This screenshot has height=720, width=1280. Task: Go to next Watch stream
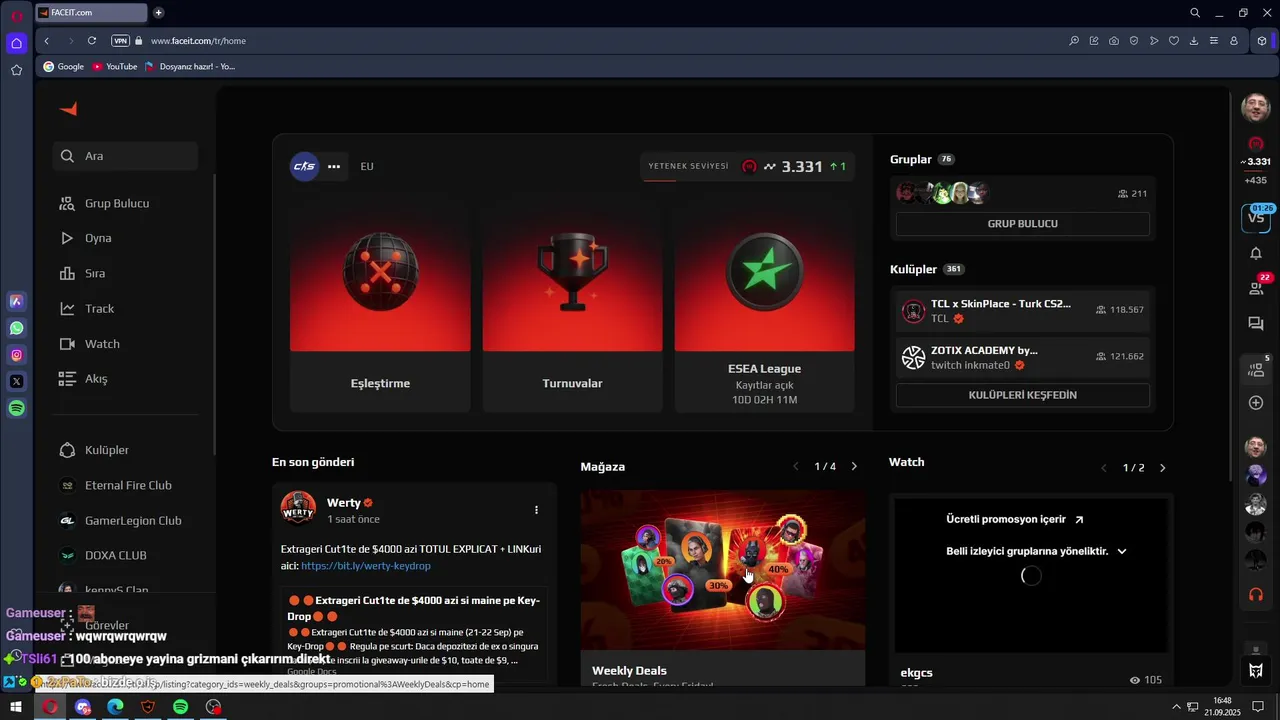[1162, 468]
